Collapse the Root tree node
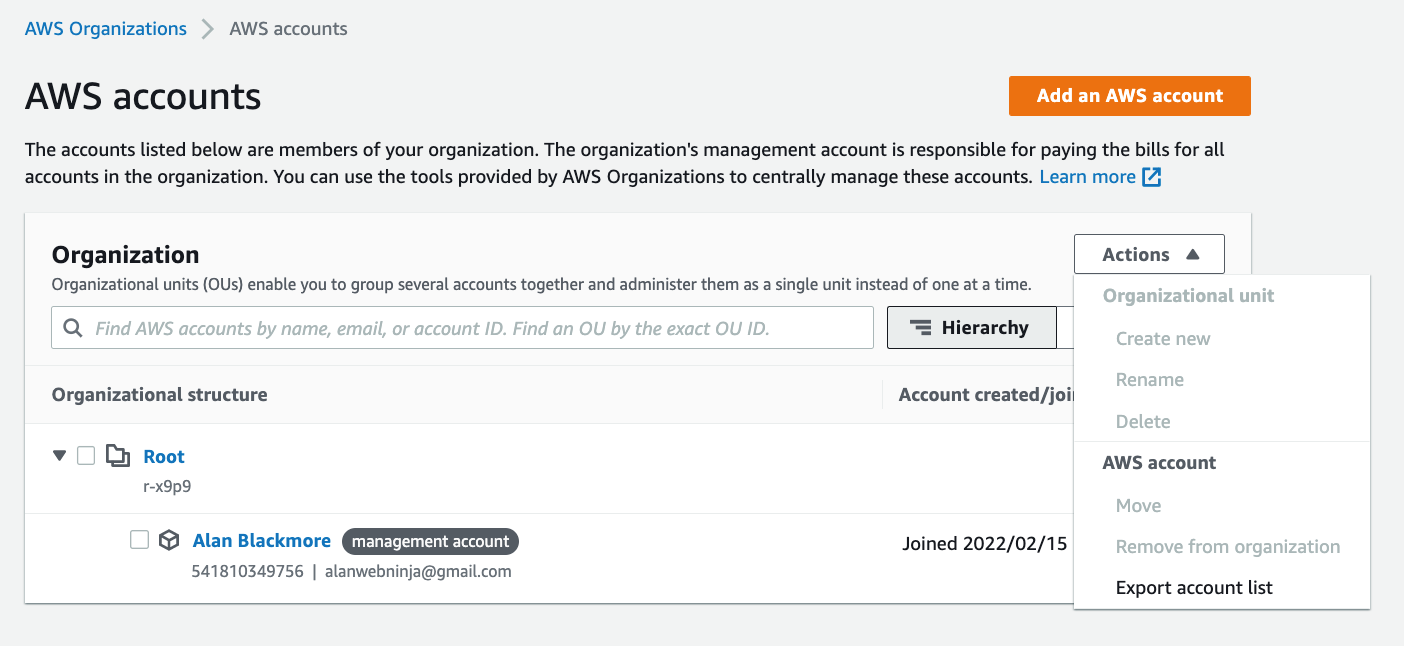 tap(60, 456)
